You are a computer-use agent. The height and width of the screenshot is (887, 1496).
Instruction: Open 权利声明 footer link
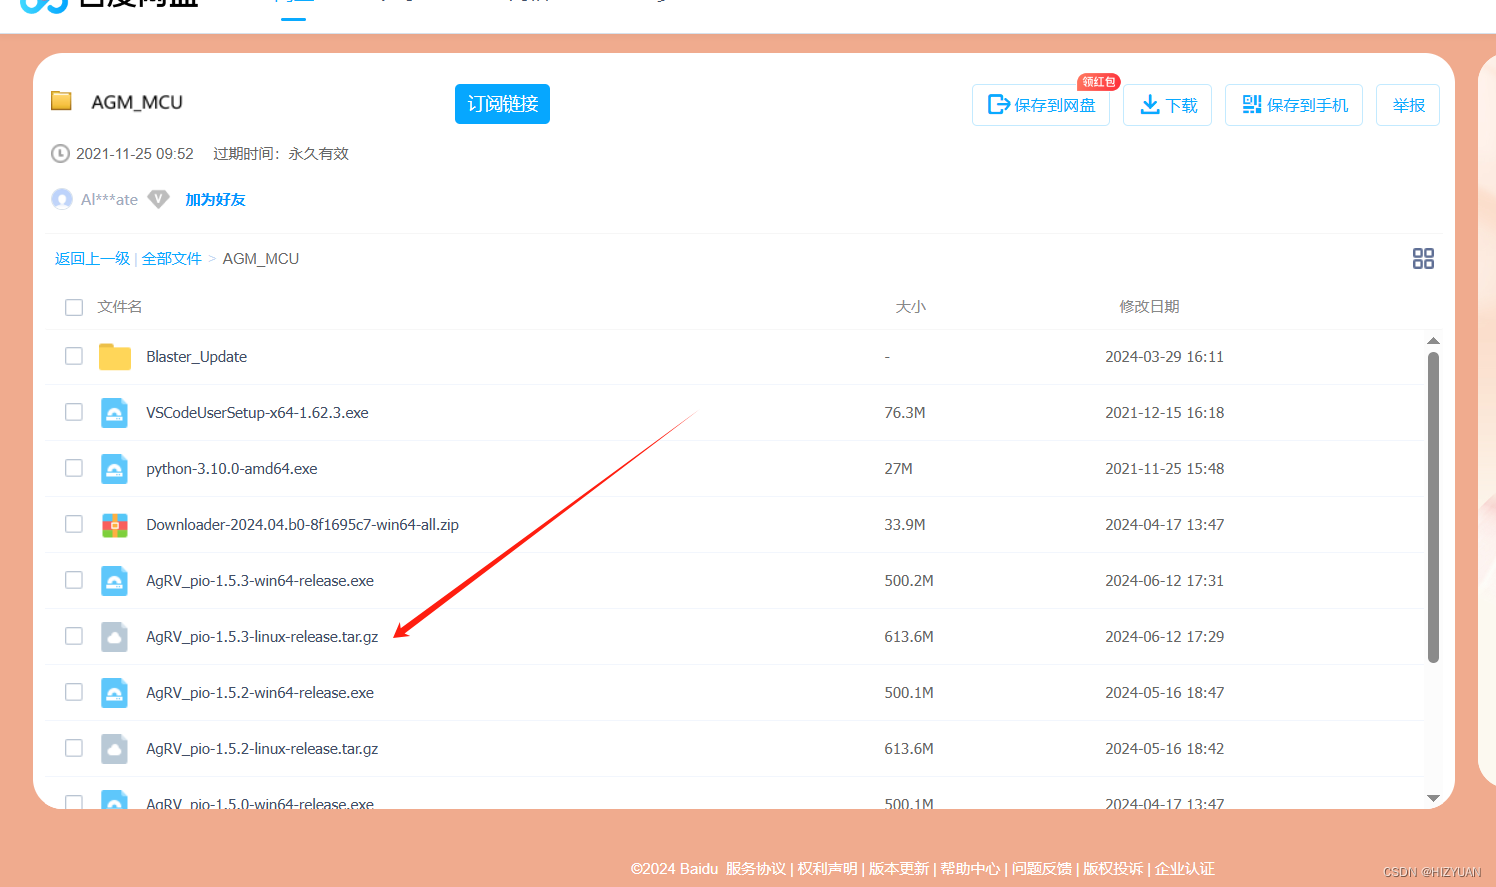[827, 869]
